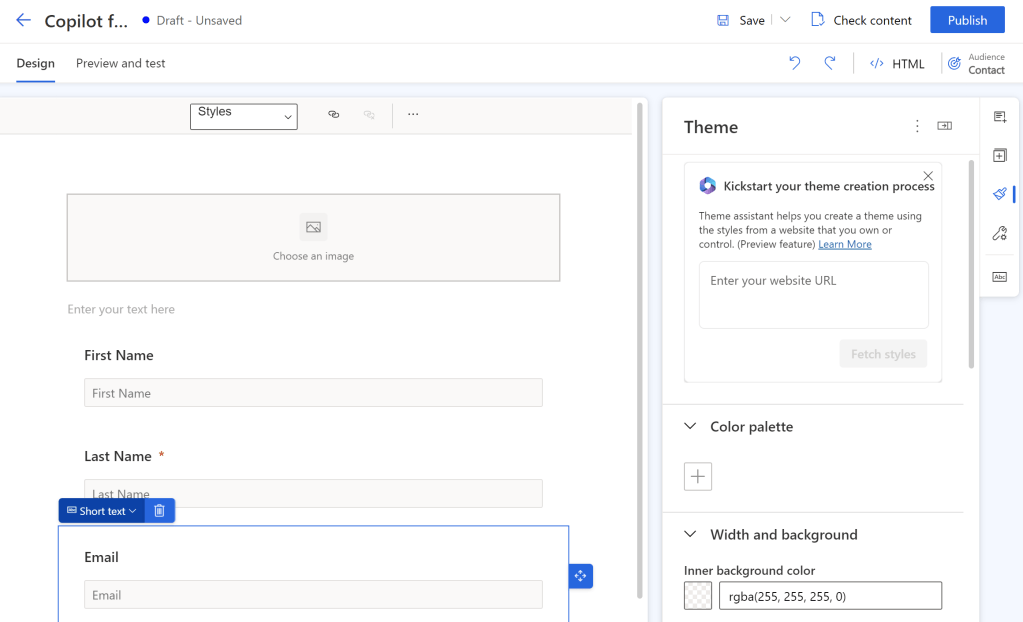Collapse the Width and background section
The height and width of the screenshot is (622, 1023).
(690, 535)
